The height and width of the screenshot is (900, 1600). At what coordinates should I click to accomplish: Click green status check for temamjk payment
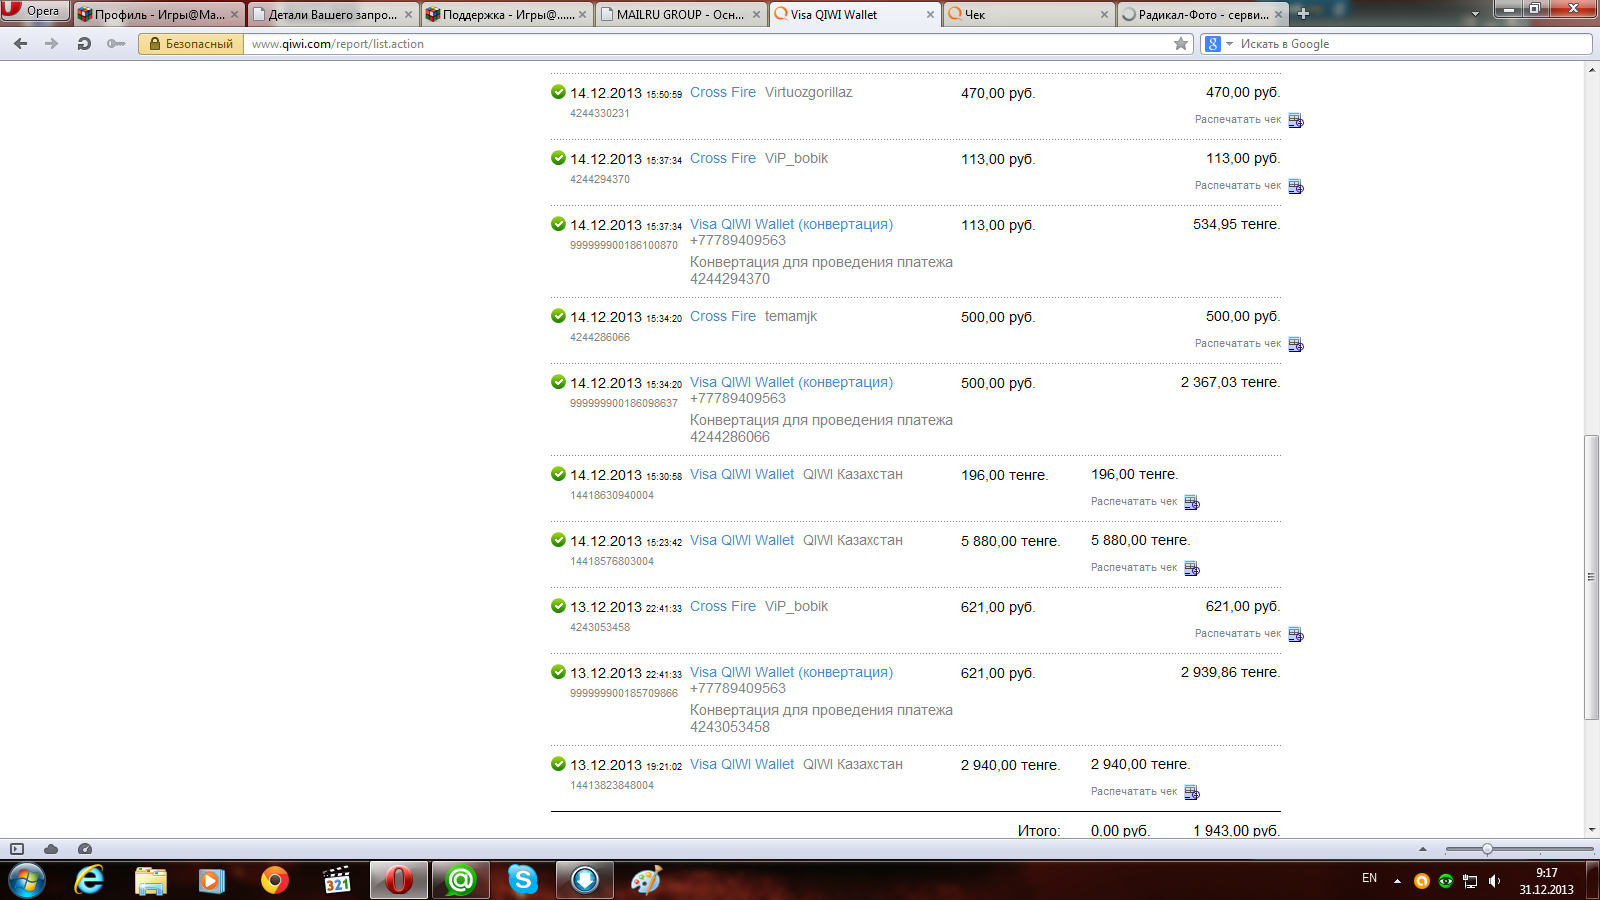558,316
